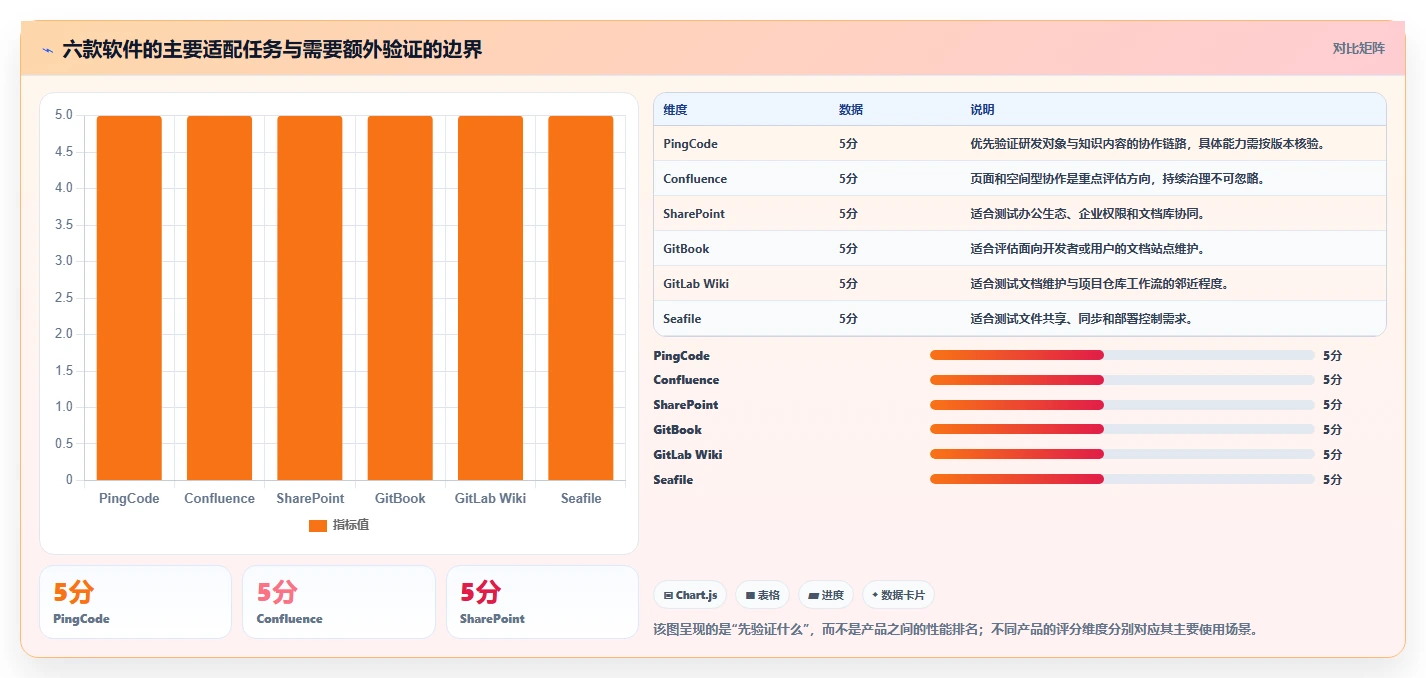Viewport: 1426px width, 678px height.
Task: Click the PingCode progress bar
Action: 1122,355
